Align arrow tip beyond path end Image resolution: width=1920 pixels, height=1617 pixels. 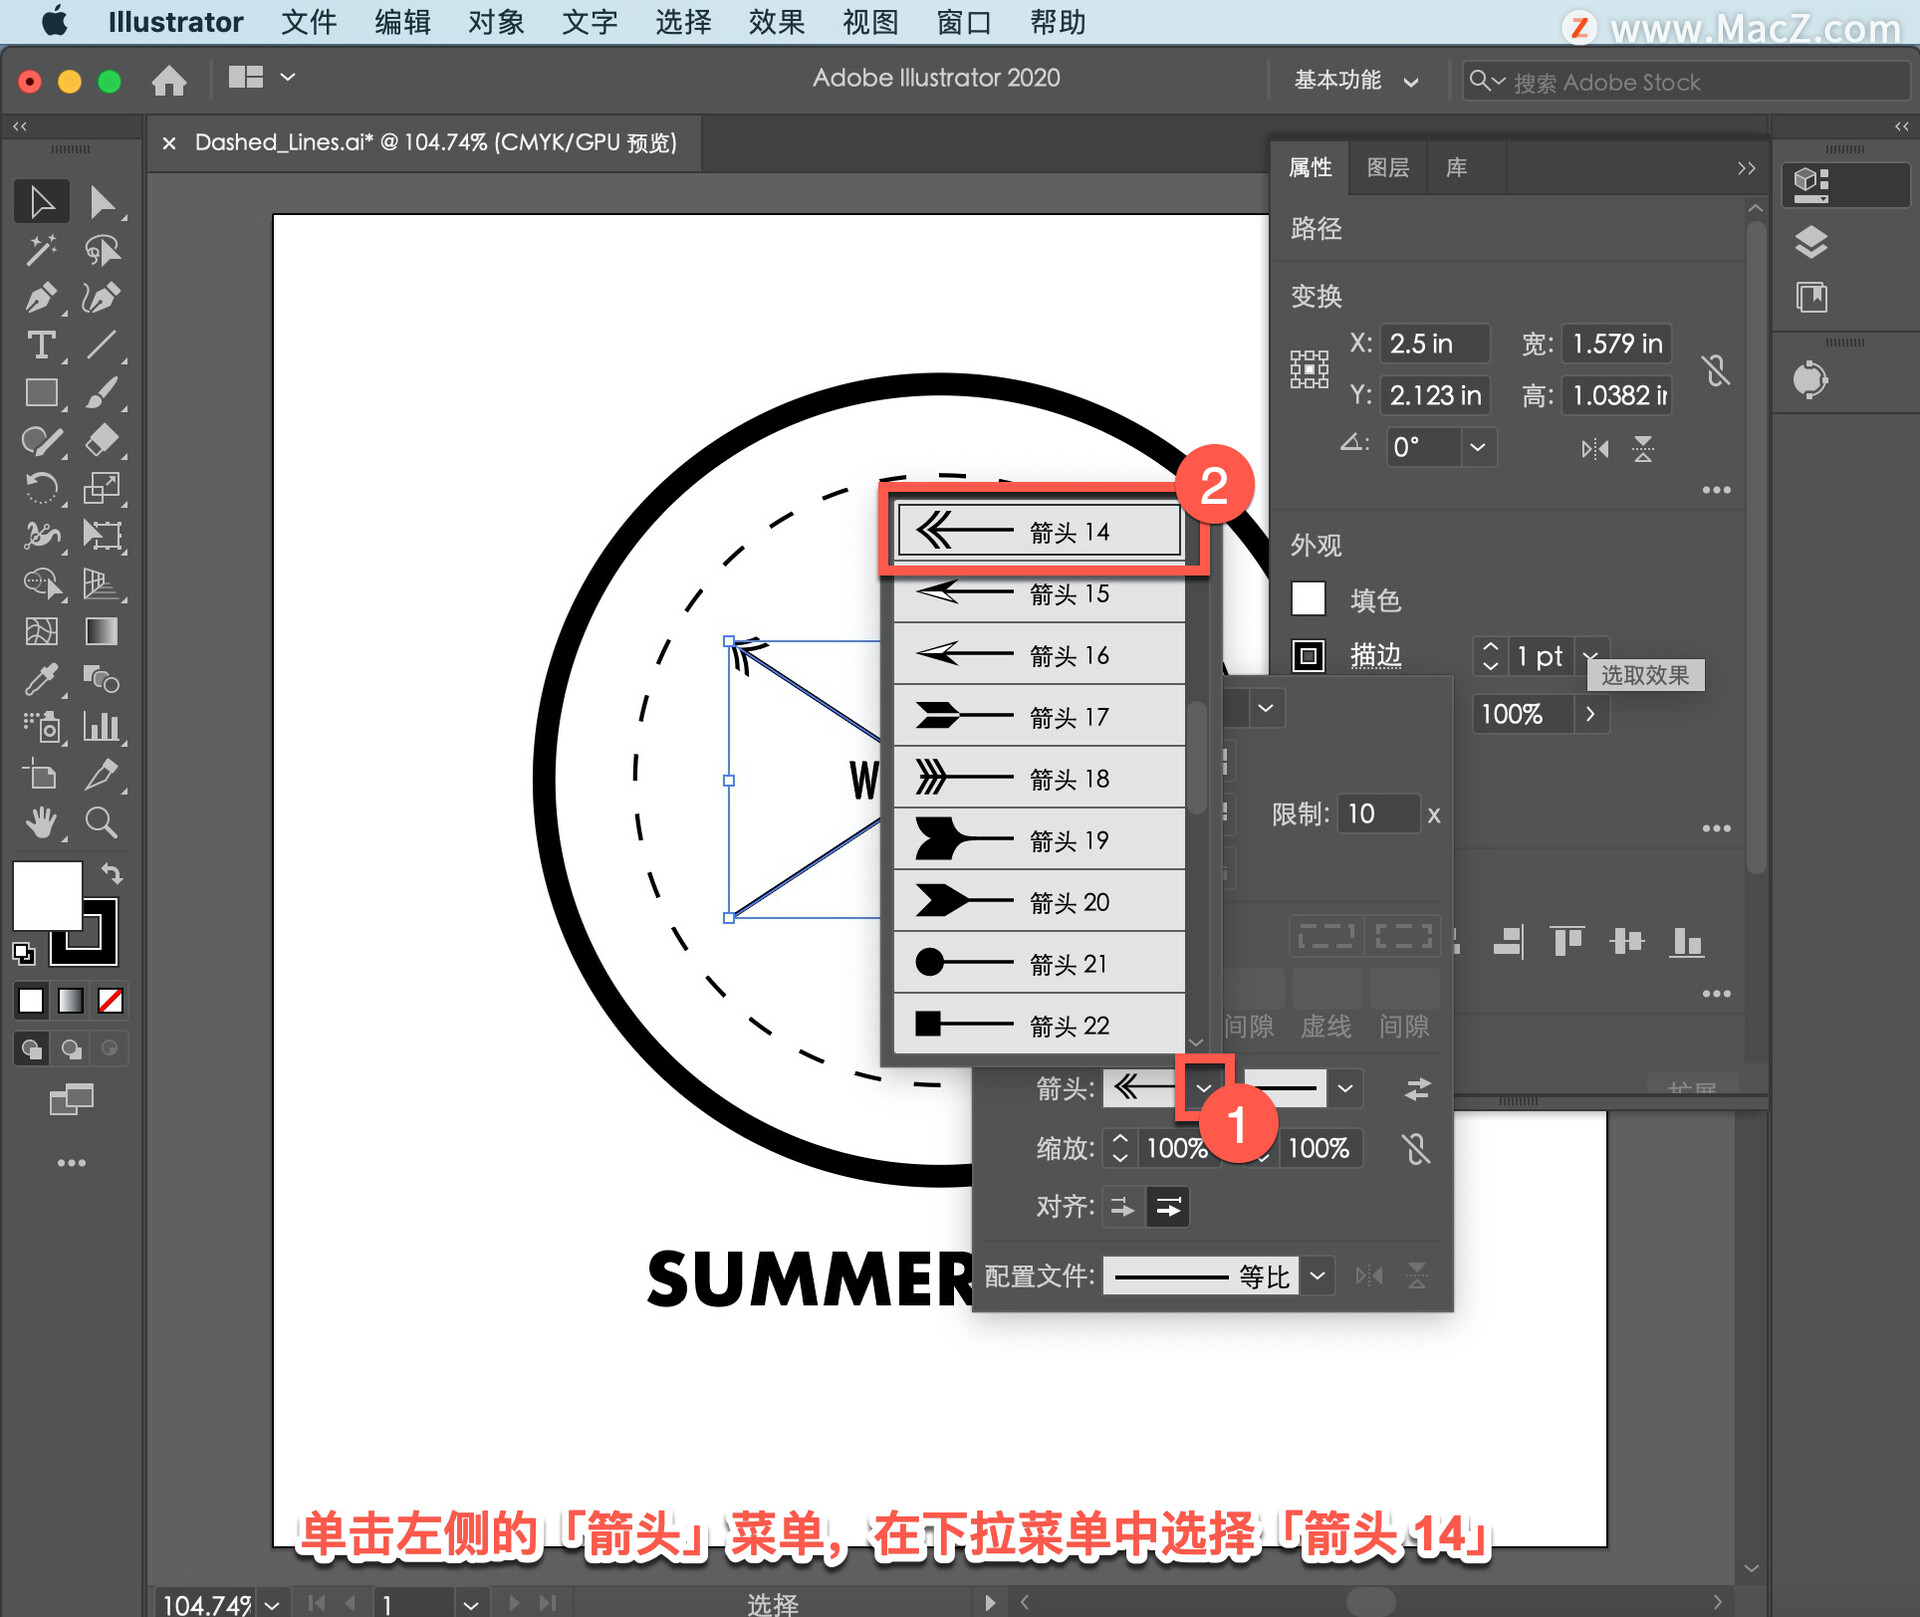[x=1123, y=1208]
